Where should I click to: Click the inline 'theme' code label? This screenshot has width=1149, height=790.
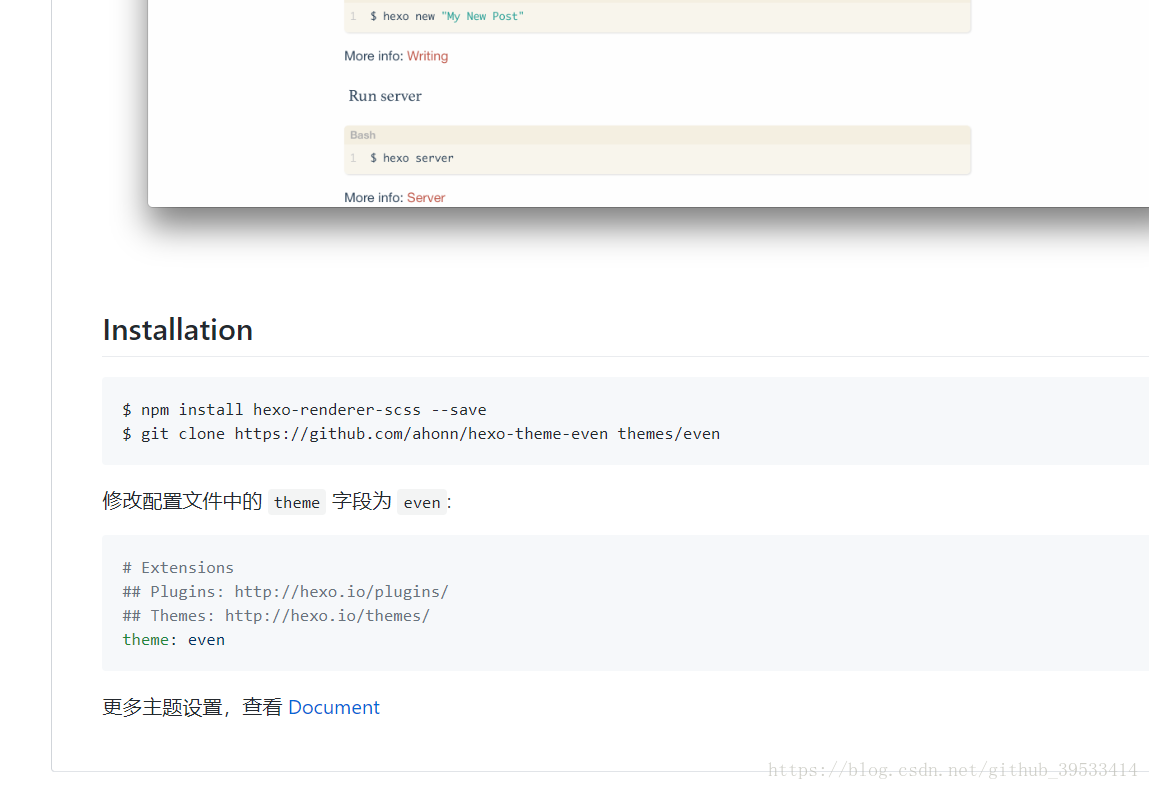[x=297, y=503]
